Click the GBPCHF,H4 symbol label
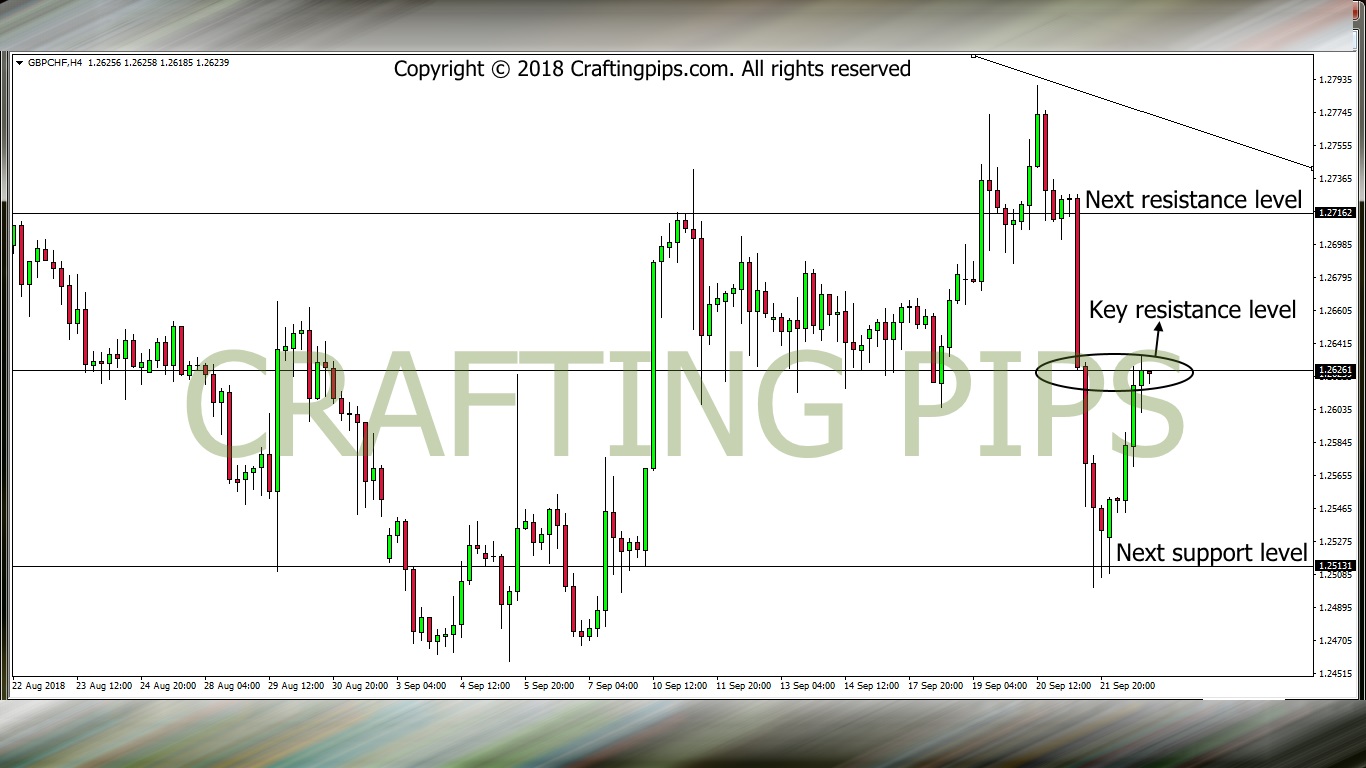 tap(55, 63)
